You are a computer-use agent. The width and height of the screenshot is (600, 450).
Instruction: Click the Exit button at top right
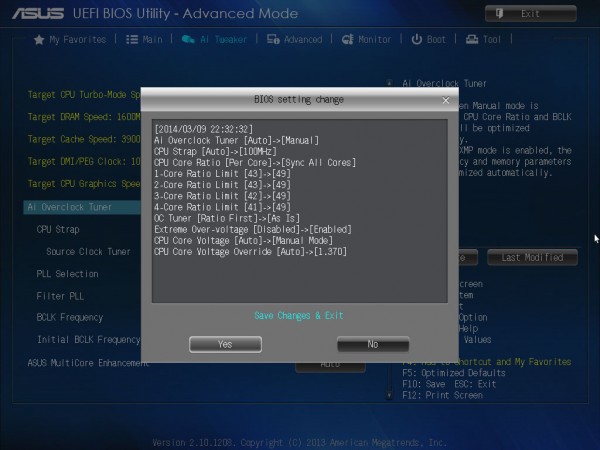[531, 14]
